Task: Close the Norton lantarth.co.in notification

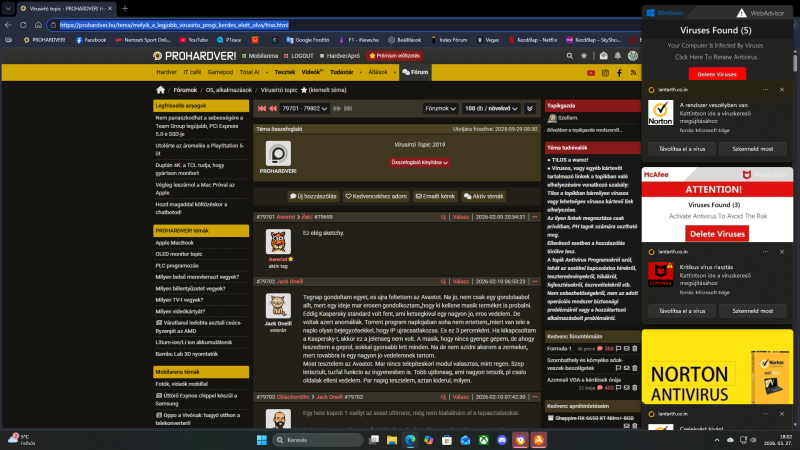Action: point(782,89)
